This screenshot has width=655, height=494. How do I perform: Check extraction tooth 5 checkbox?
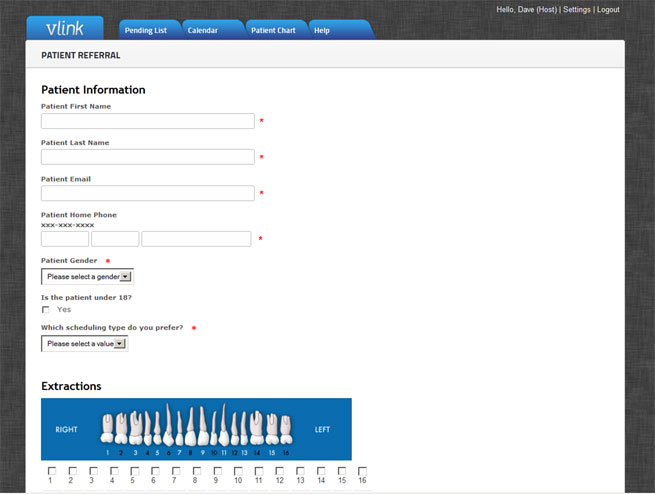(135, 471)
